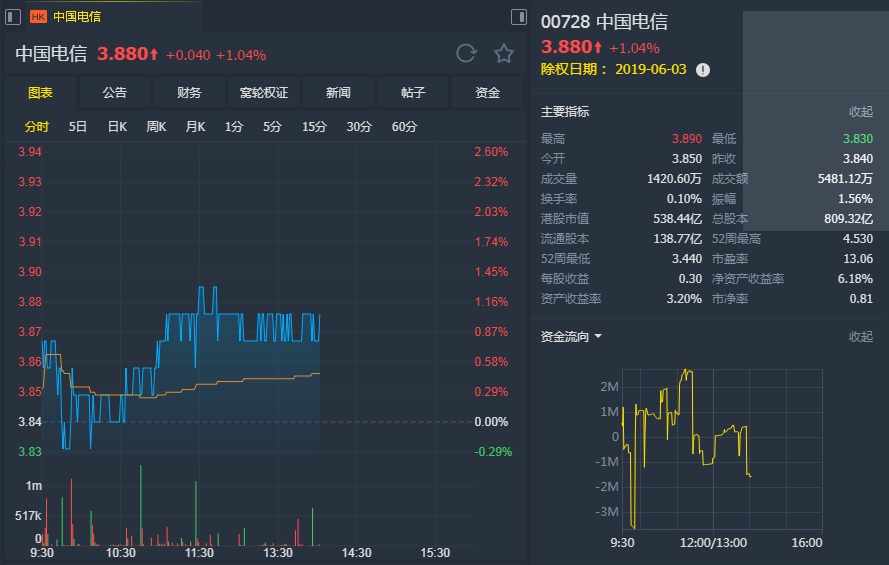Collapse the 资金流向 section via 收起

[x=860, y=337]
